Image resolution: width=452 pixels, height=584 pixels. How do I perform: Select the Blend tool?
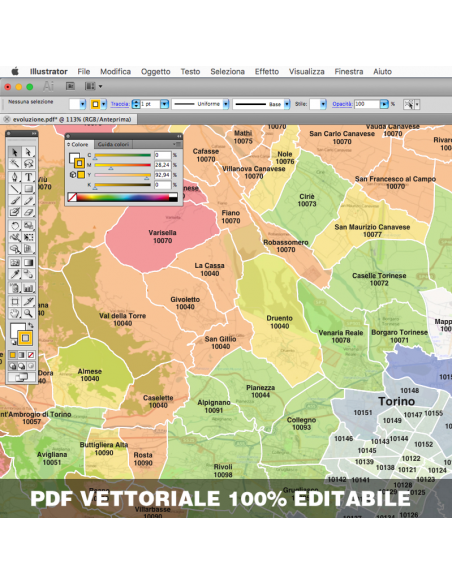tap(28, 274)
